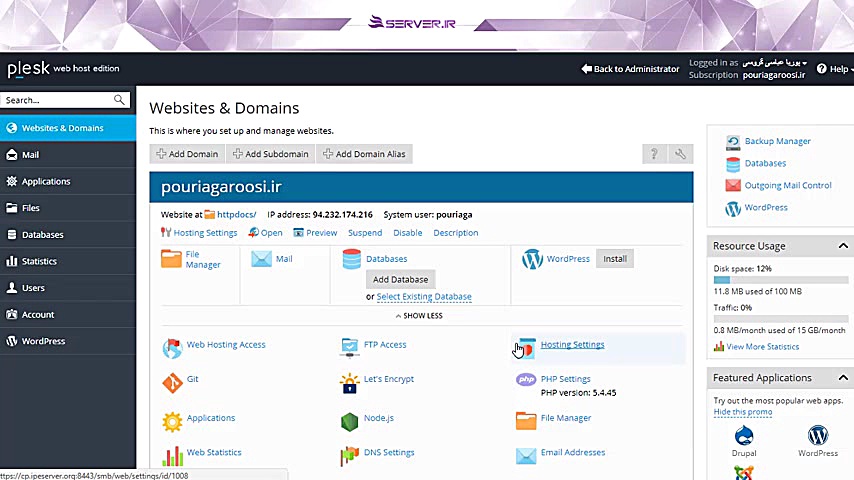This screenshot has height=480, width=854.
Task: Click the large File Manager folder icon
Action: click(171, 258)
